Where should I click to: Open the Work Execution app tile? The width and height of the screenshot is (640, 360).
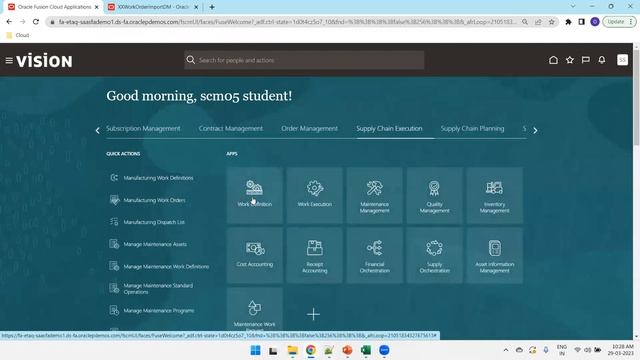(314, 195)
